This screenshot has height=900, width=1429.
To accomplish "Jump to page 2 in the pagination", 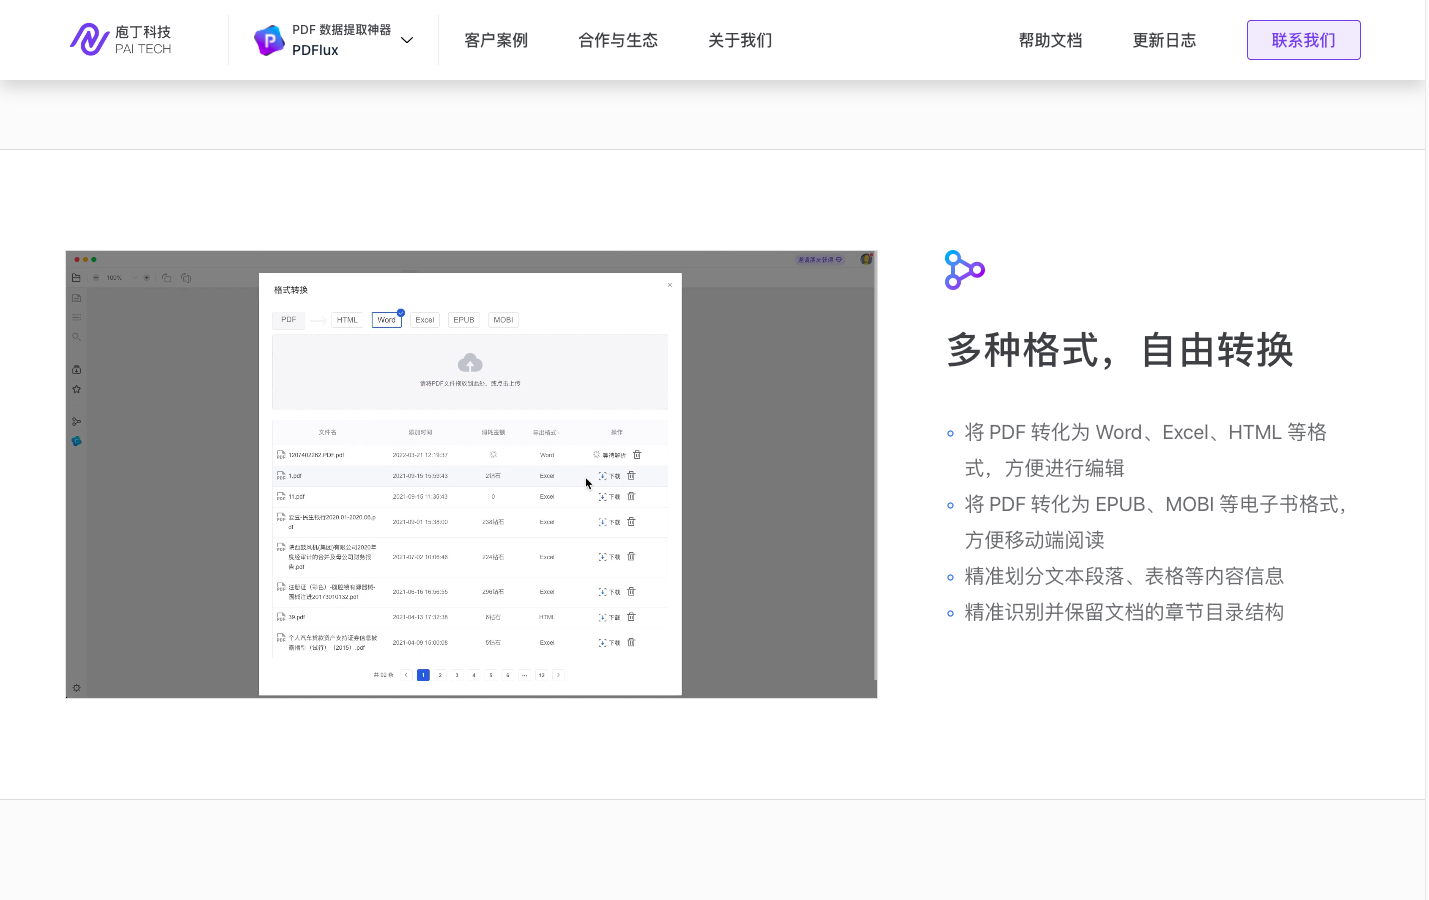I will pyautogui.click(x=440, y=675).
